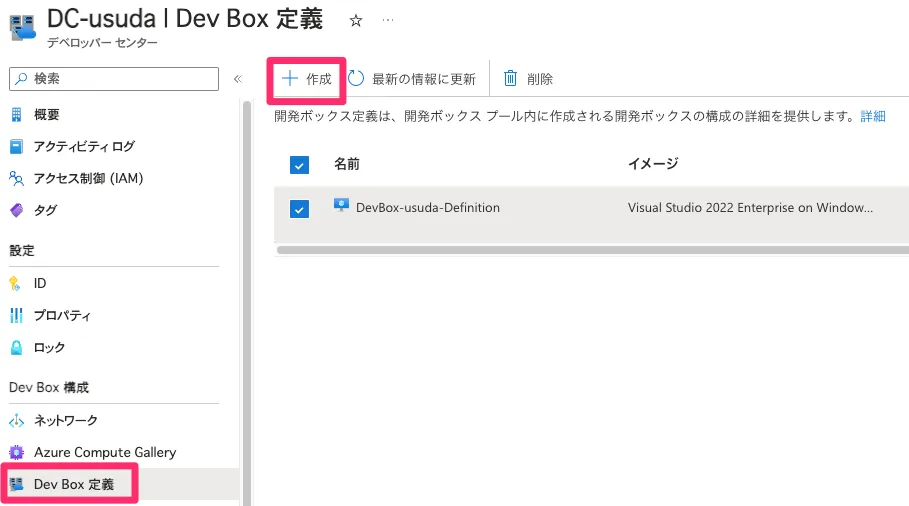Viewport: 909px width, 506px height.
Task: Click into the 検索 search field
Action: pyautogui.click(x=114, y=79)
